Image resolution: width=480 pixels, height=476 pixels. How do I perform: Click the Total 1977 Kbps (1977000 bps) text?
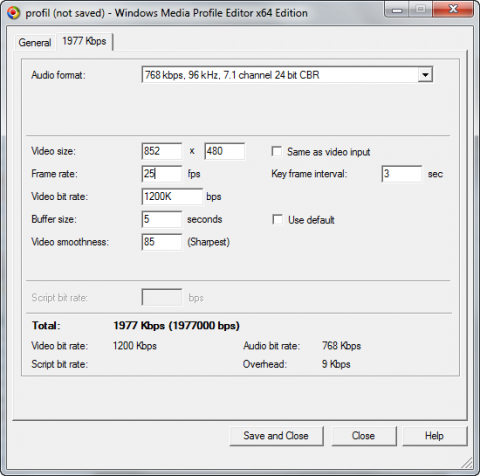[177, 326]
